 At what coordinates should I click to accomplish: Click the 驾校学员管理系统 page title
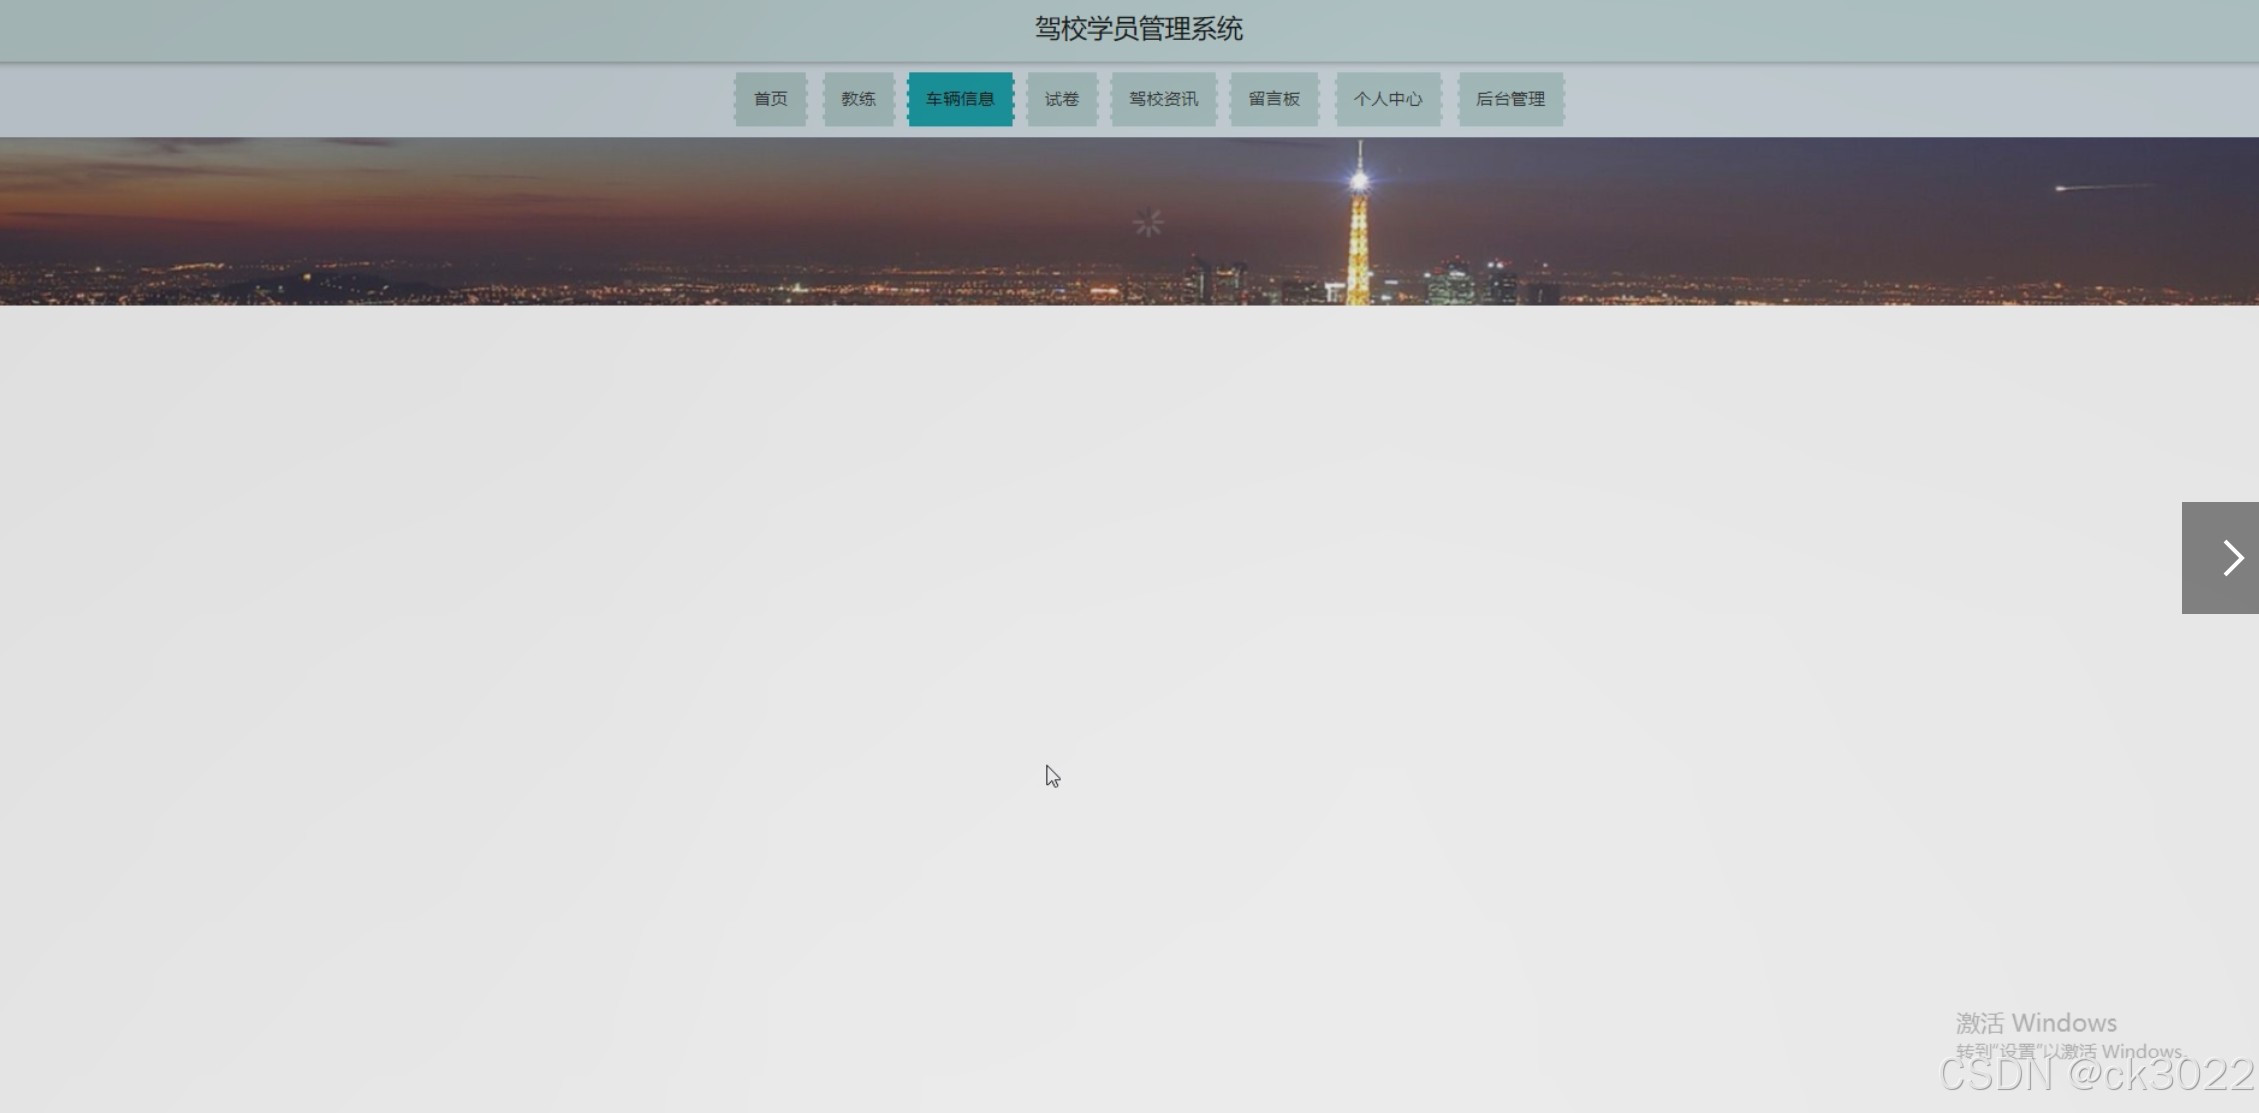tap(1138, 29)
